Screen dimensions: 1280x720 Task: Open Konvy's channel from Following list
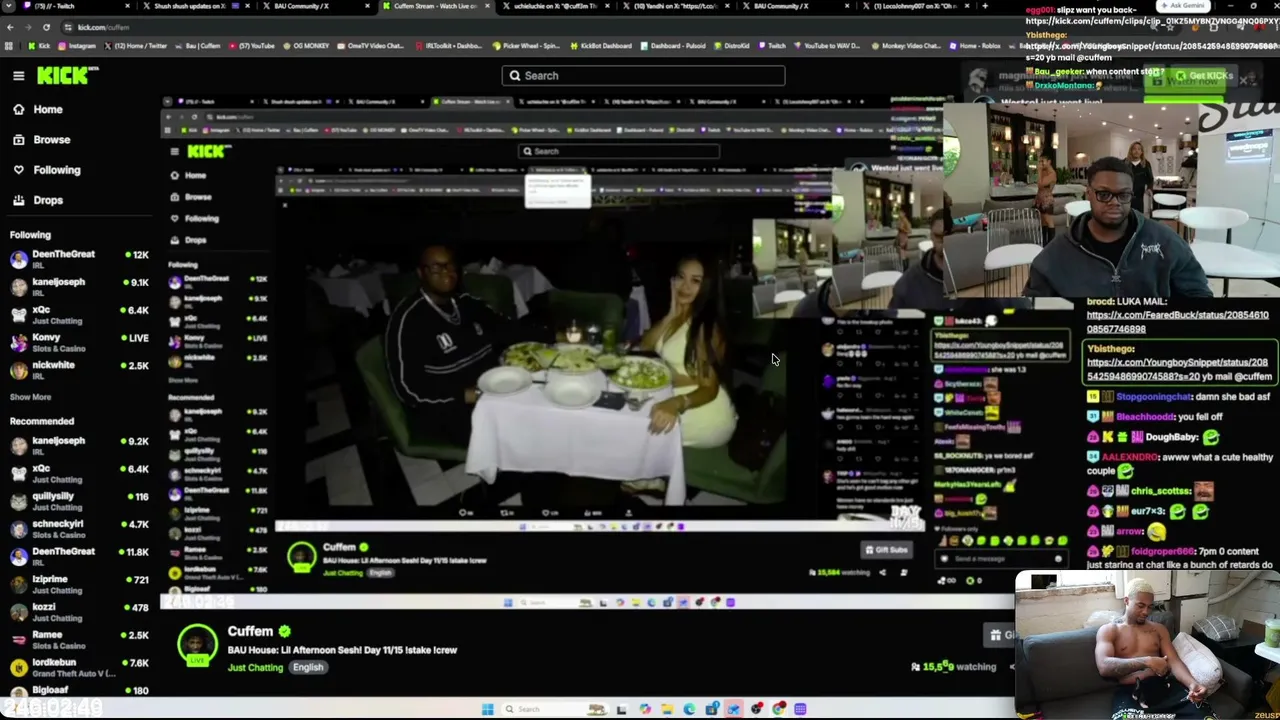point(79,344)
